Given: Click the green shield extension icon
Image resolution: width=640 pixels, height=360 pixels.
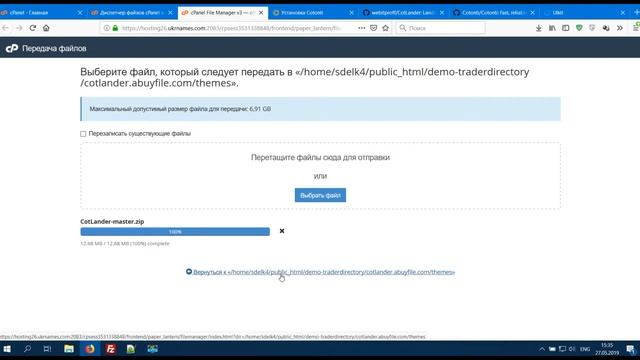Looking at the screenshot, I should (x=579, y=28).
